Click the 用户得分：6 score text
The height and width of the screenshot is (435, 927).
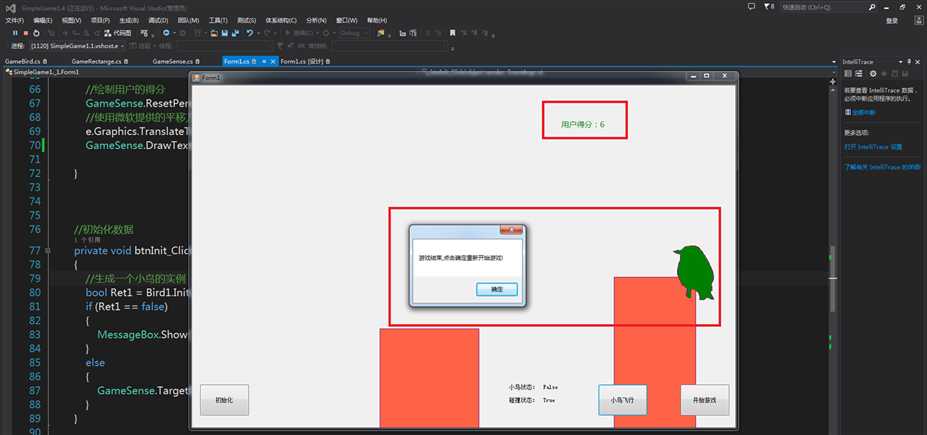(583, 125)
